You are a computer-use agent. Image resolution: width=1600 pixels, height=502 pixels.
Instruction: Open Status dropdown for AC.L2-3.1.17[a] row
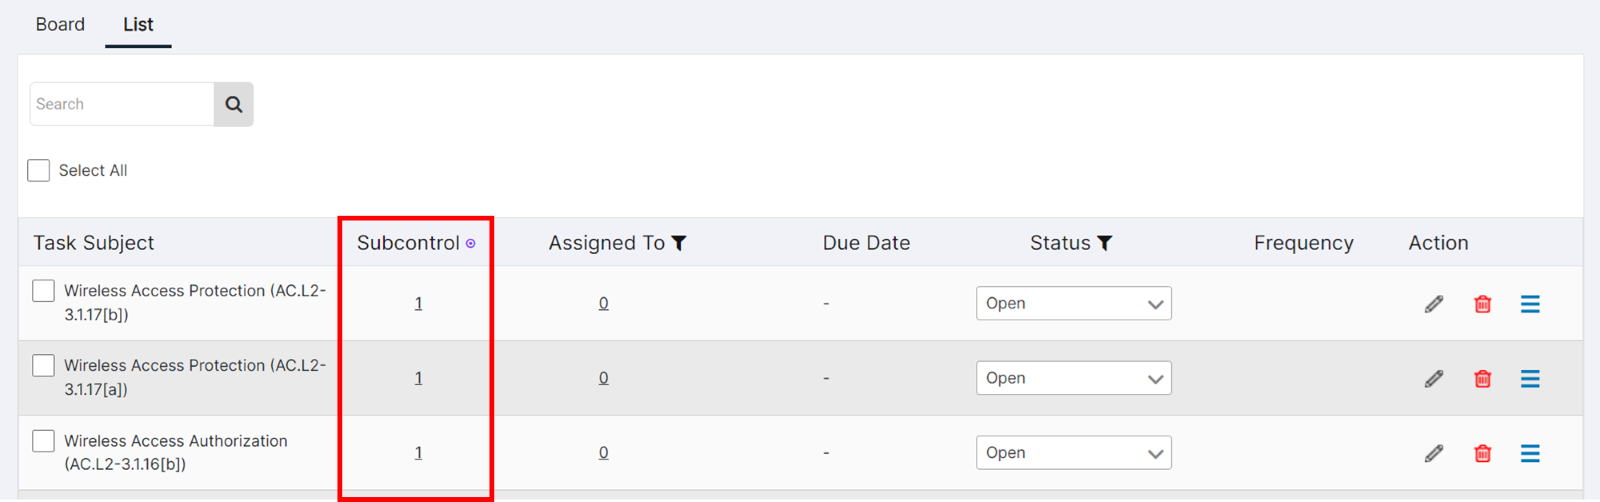1073,378
